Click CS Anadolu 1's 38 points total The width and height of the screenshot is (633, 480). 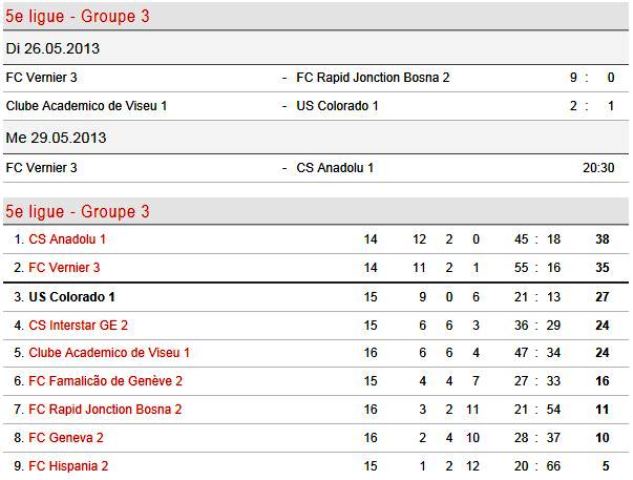pos(602,239)
